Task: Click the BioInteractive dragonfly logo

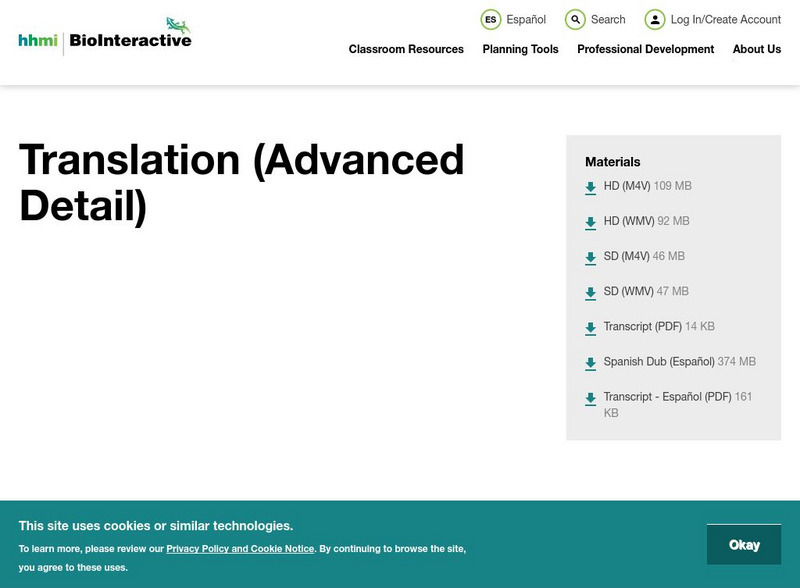Action: 176,23
